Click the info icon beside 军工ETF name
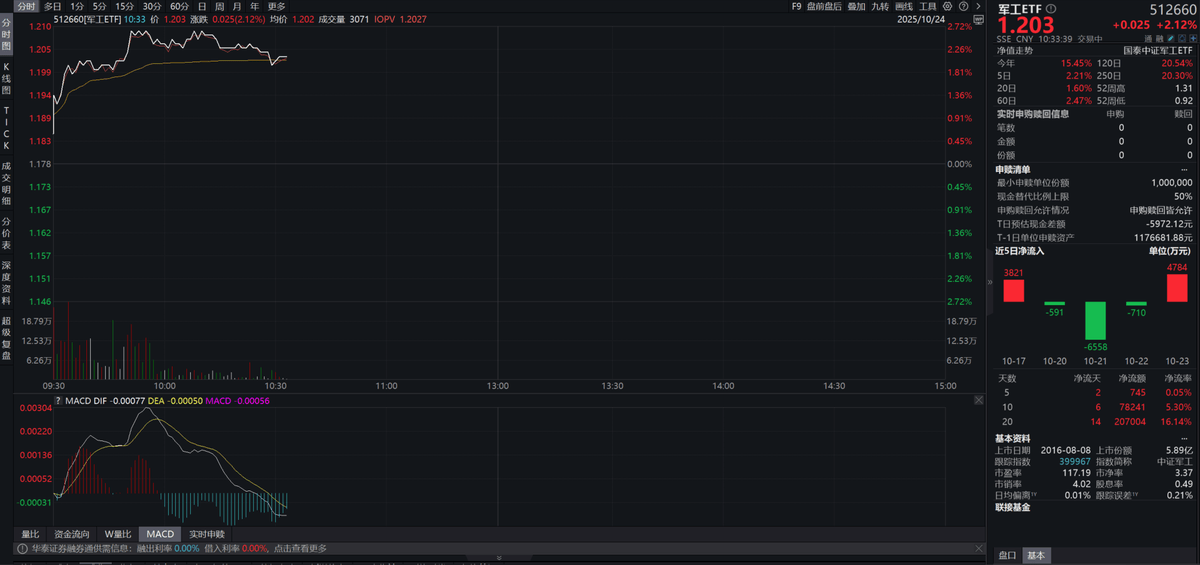Viewport: 1200px width, 565px height. tap(1051, 8)
